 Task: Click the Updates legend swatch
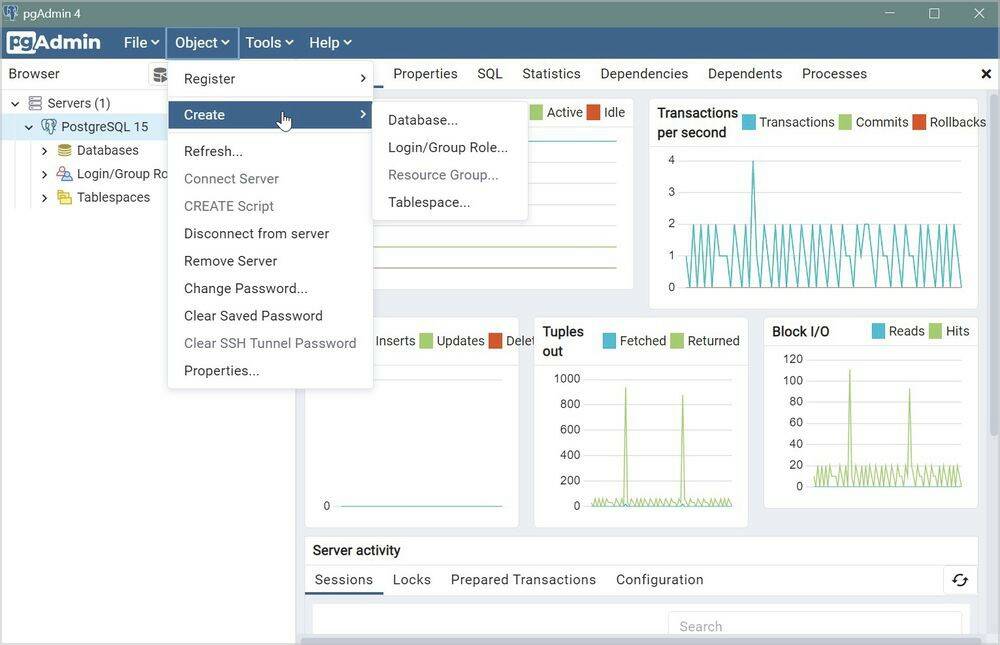pos(426,341)
